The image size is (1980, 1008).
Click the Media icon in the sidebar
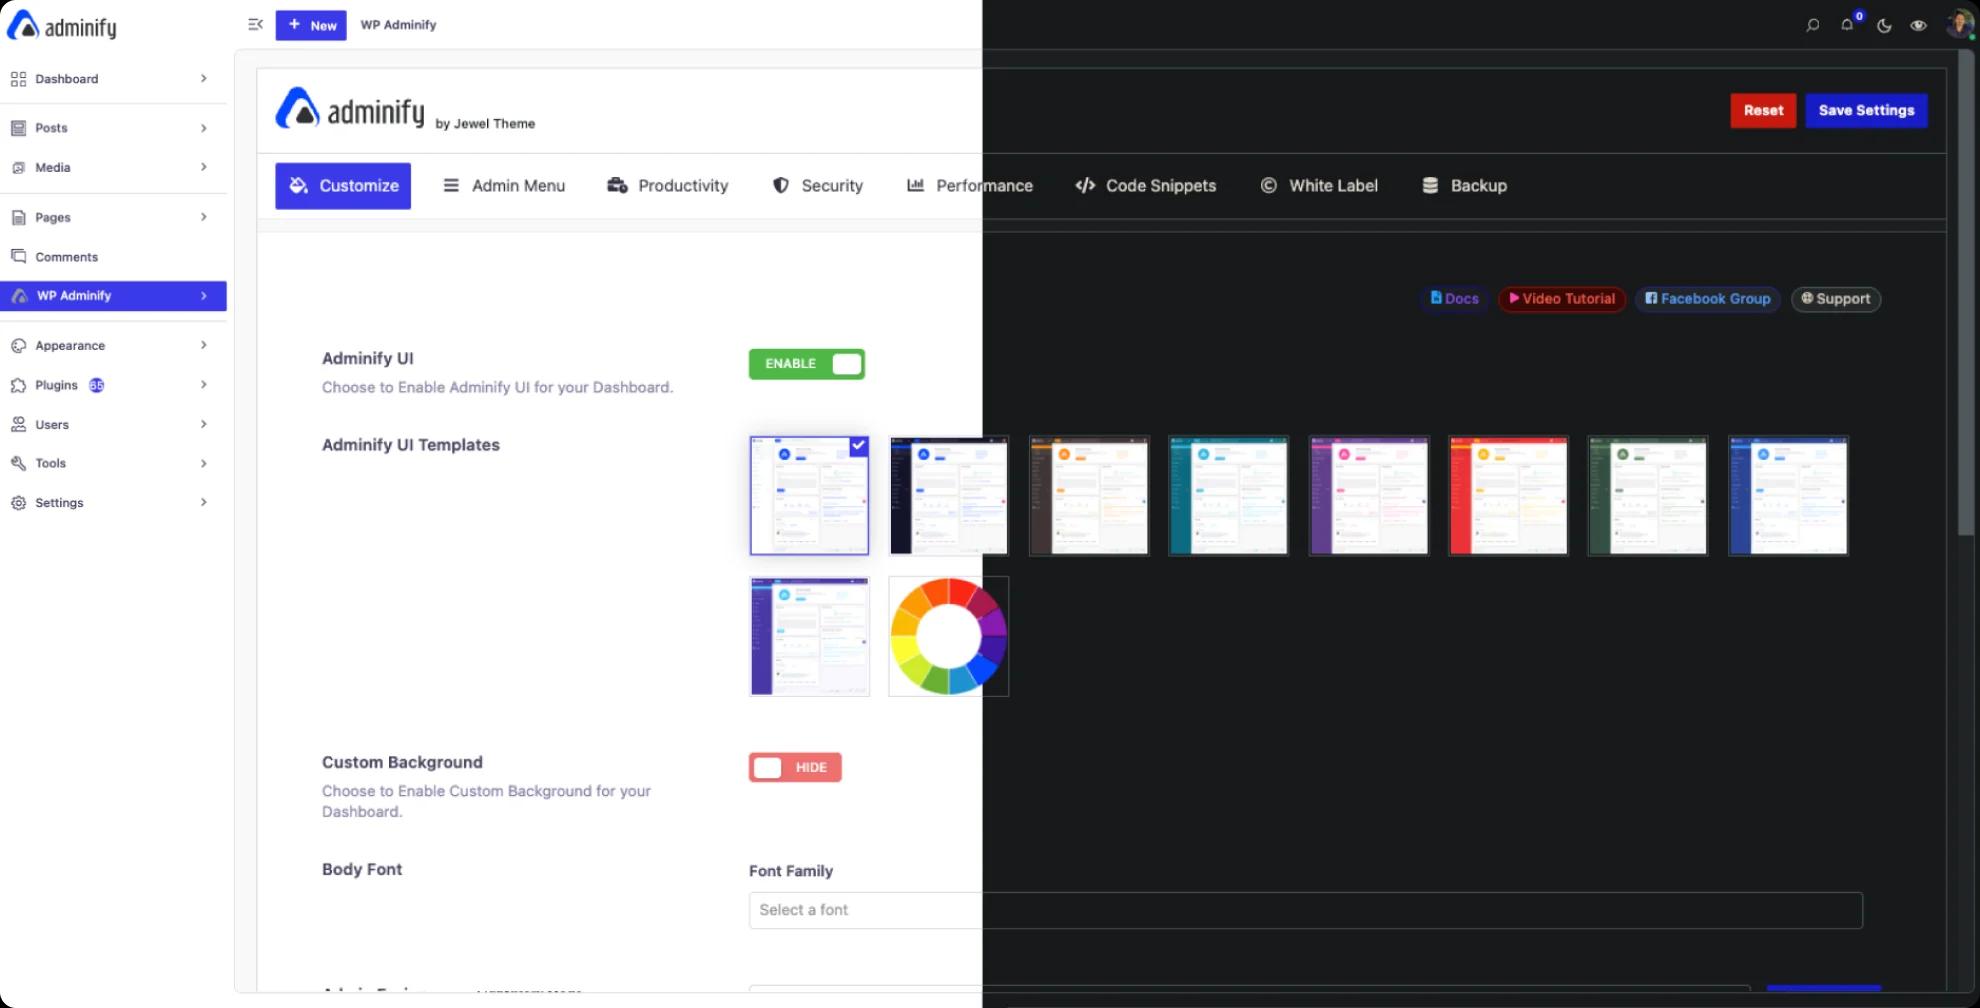click(x=18, y=168)
